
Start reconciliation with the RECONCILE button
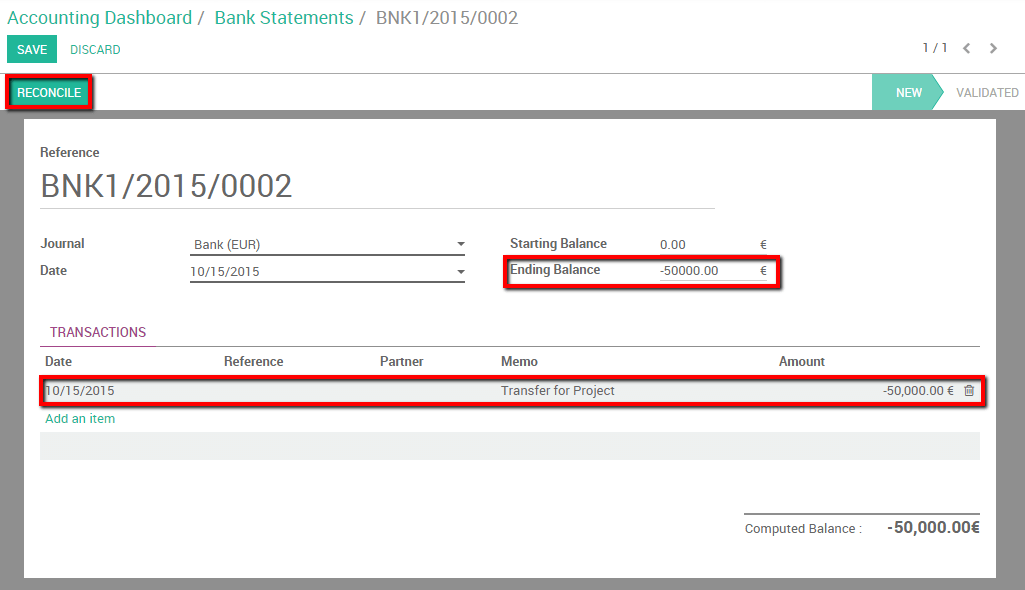point(48,92)
